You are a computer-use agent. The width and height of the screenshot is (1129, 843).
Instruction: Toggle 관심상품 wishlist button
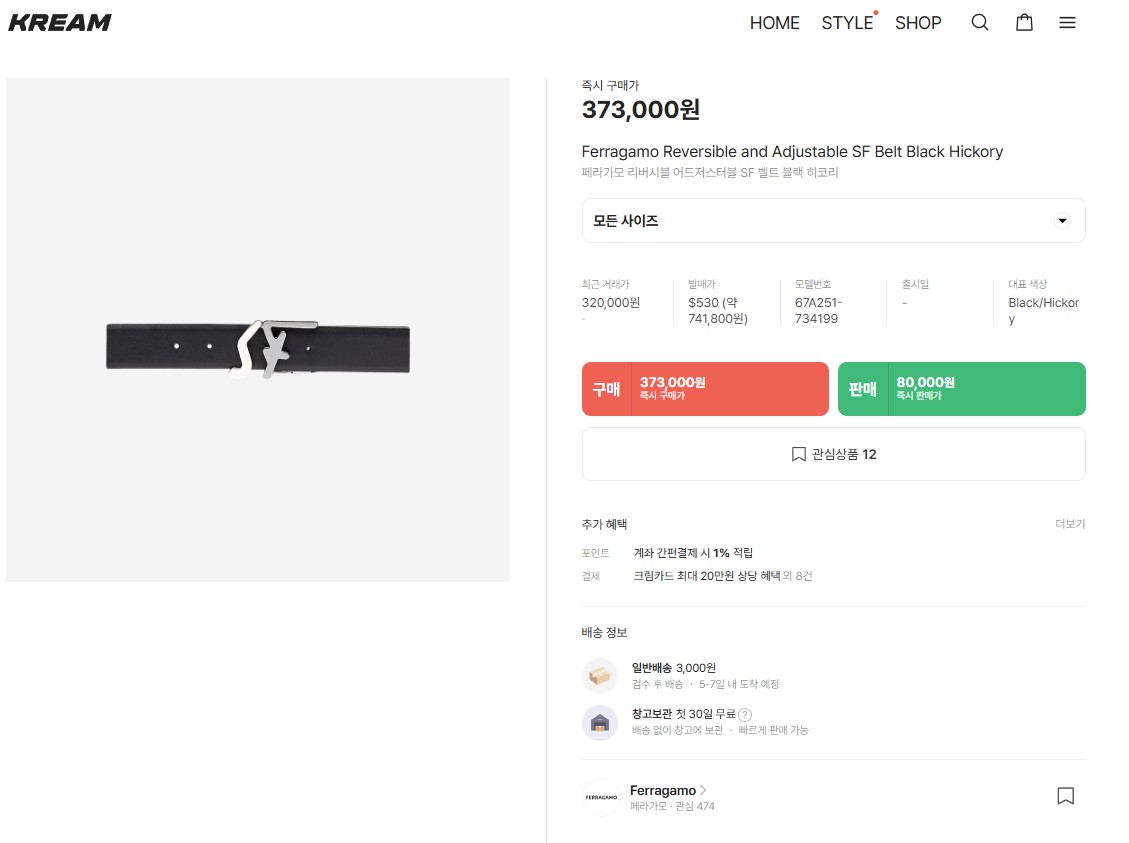[x=833, y=454]
